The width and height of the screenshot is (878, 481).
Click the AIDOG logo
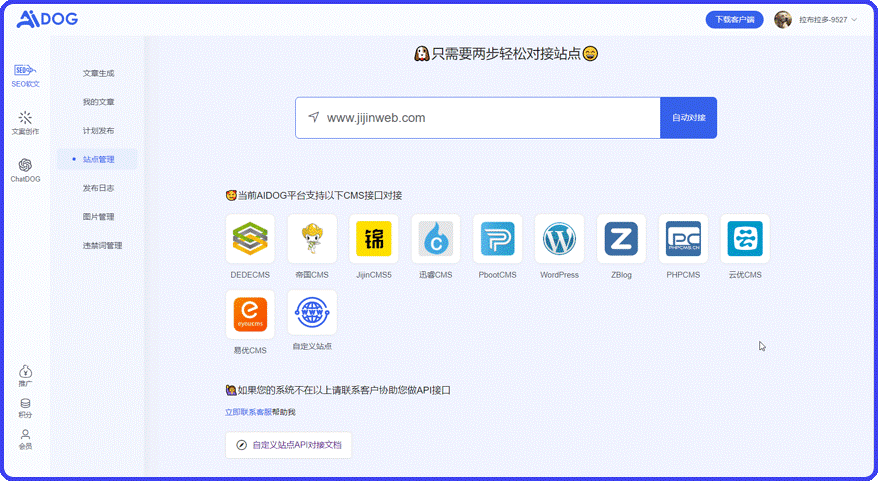[x=48, y=19]
